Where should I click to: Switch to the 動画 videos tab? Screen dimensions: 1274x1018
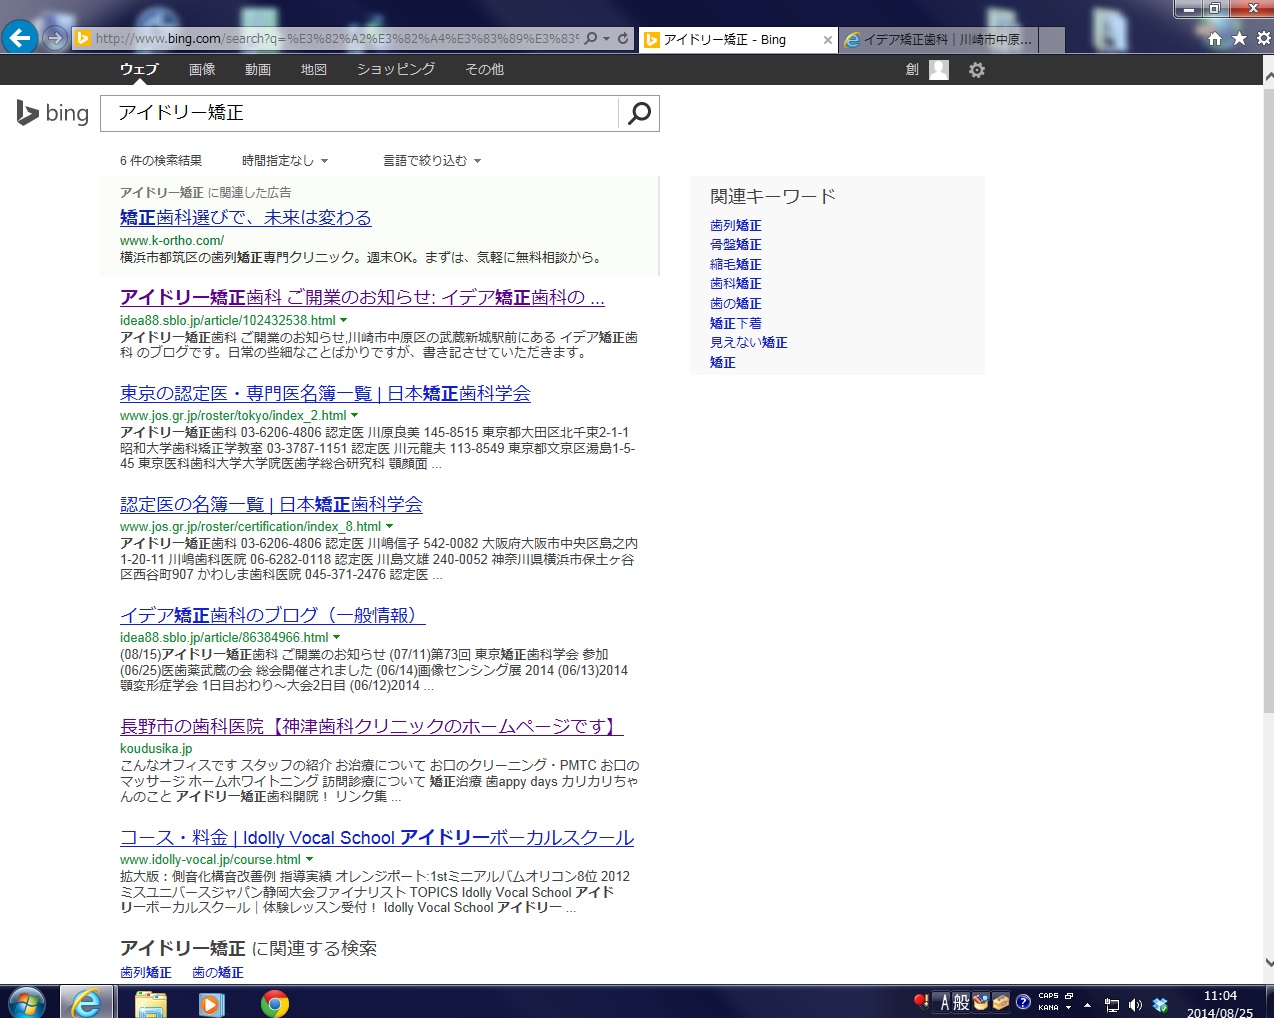point(258,70)
